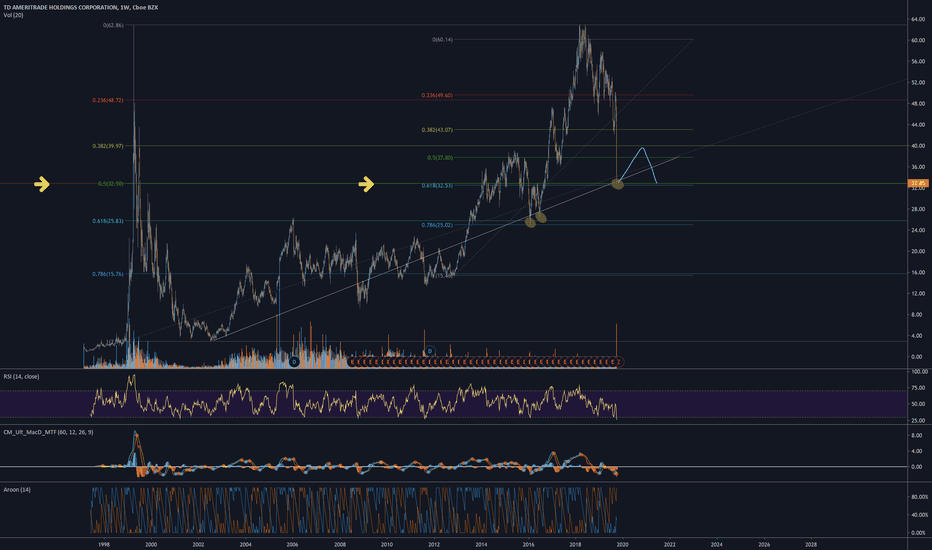Click 40.00% on the Aroon scale
The width and height of the screenshot is (932, 550).
click(919, 515)
